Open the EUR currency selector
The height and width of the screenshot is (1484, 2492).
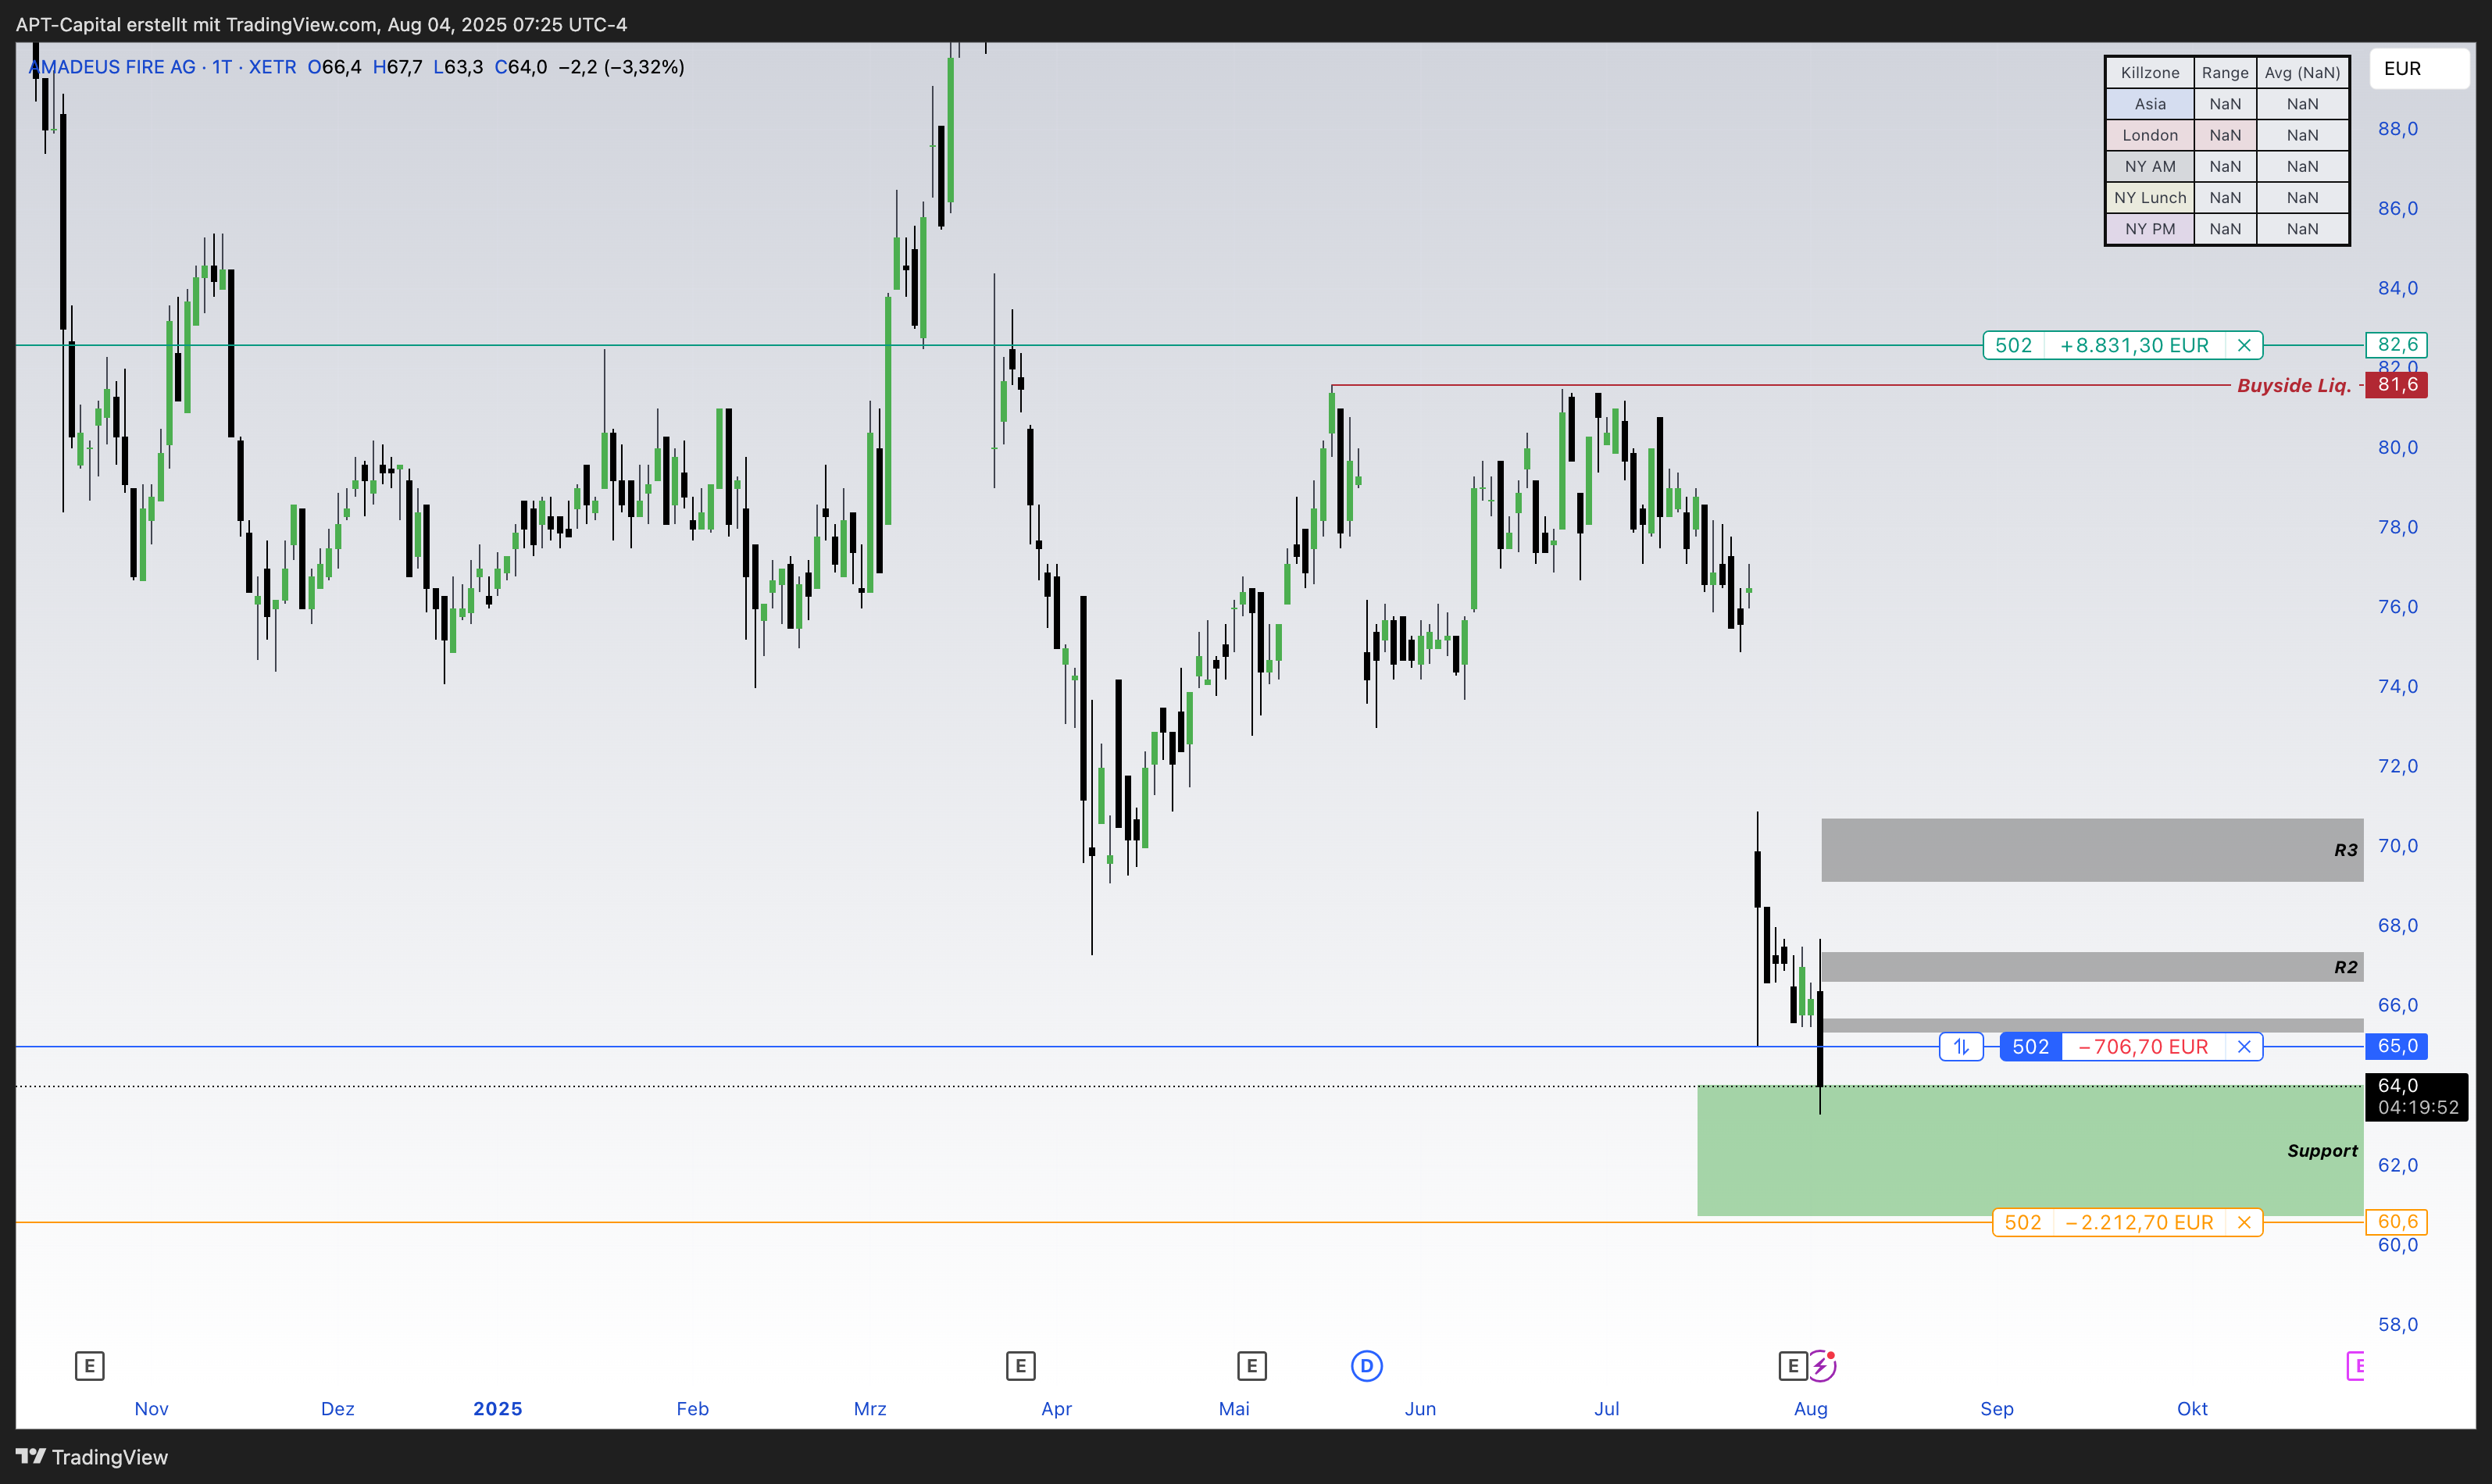2418,68
